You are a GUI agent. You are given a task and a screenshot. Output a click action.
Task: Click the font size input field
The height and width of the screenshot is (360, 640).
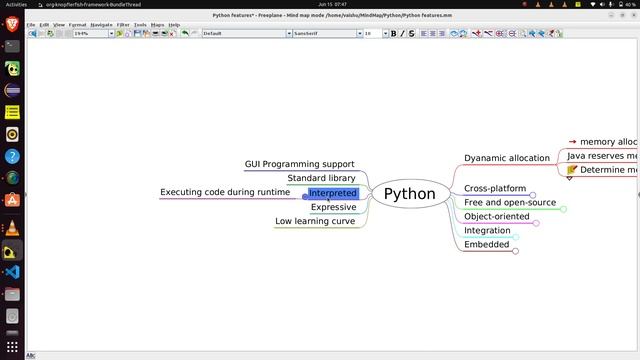tap(373, 33)
